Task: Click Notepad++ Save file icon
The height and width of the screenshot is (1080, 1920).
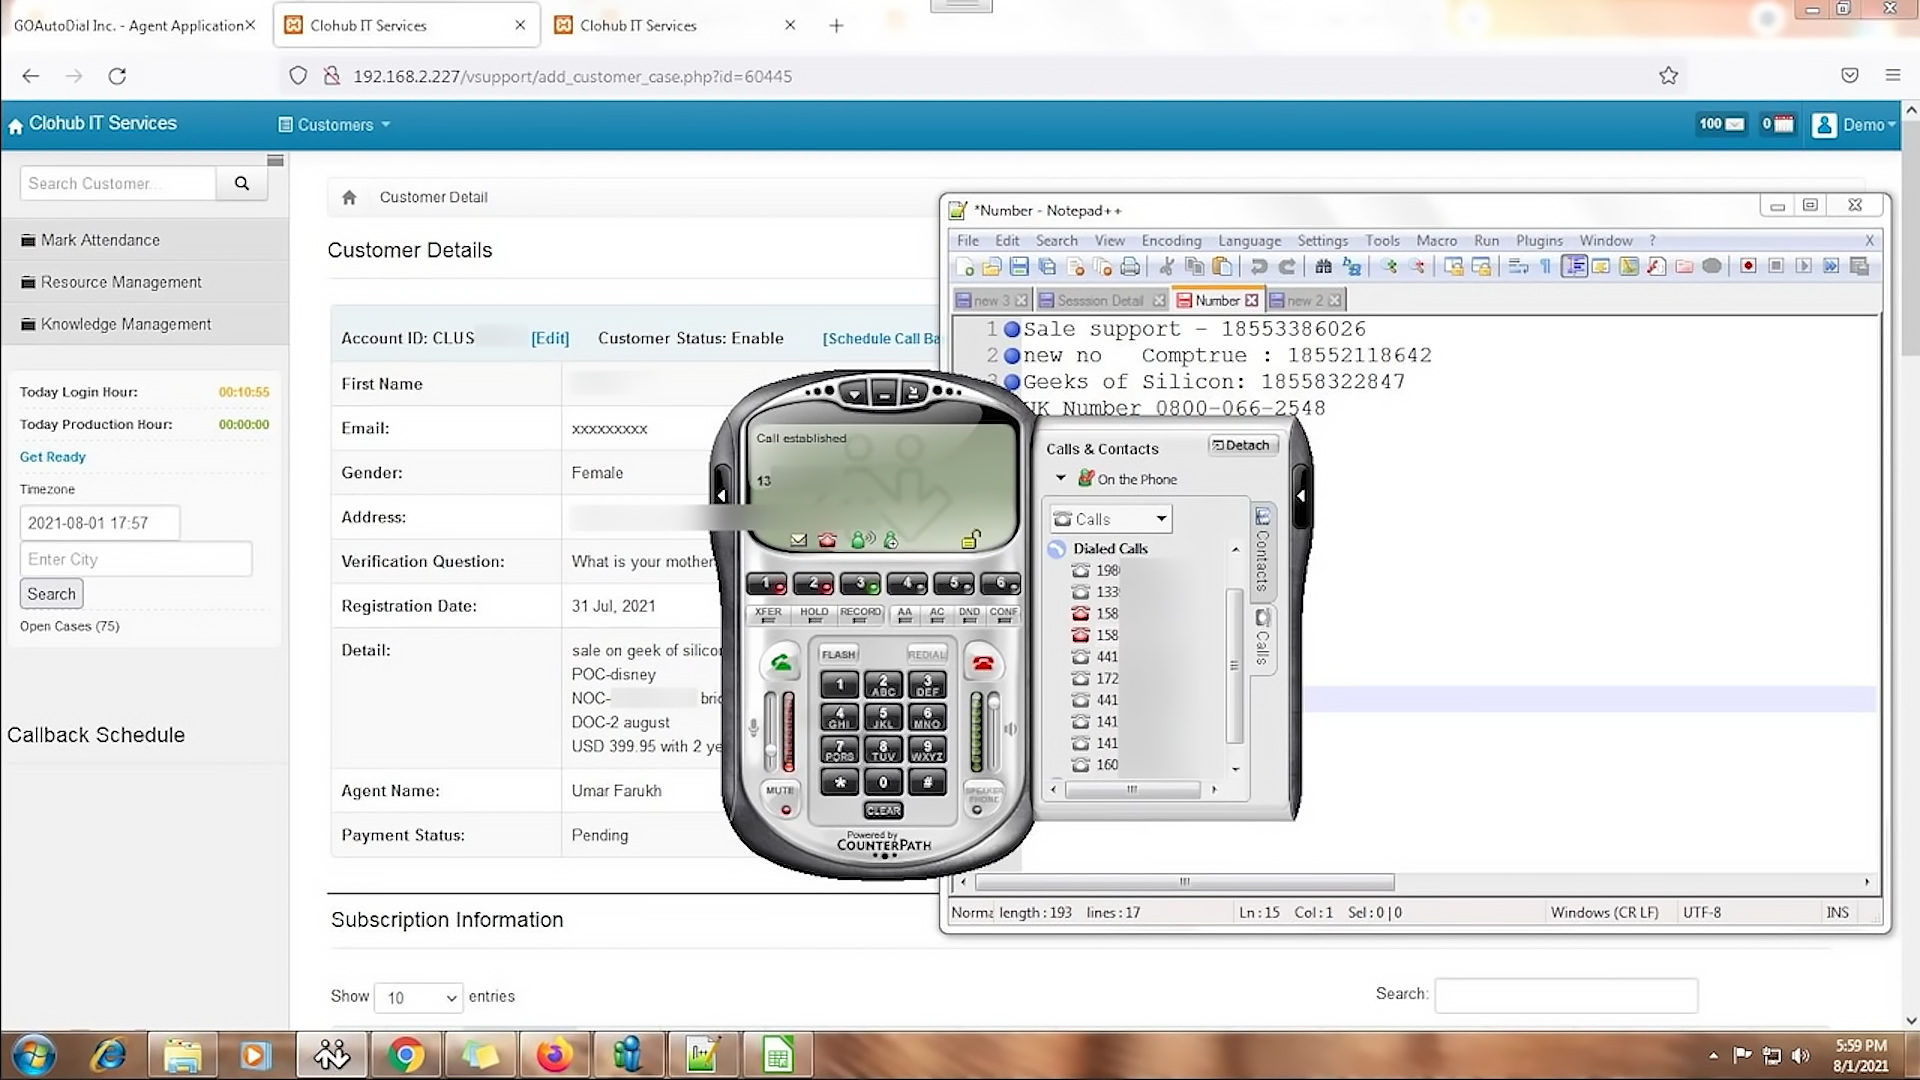Action: point(1019,266)
